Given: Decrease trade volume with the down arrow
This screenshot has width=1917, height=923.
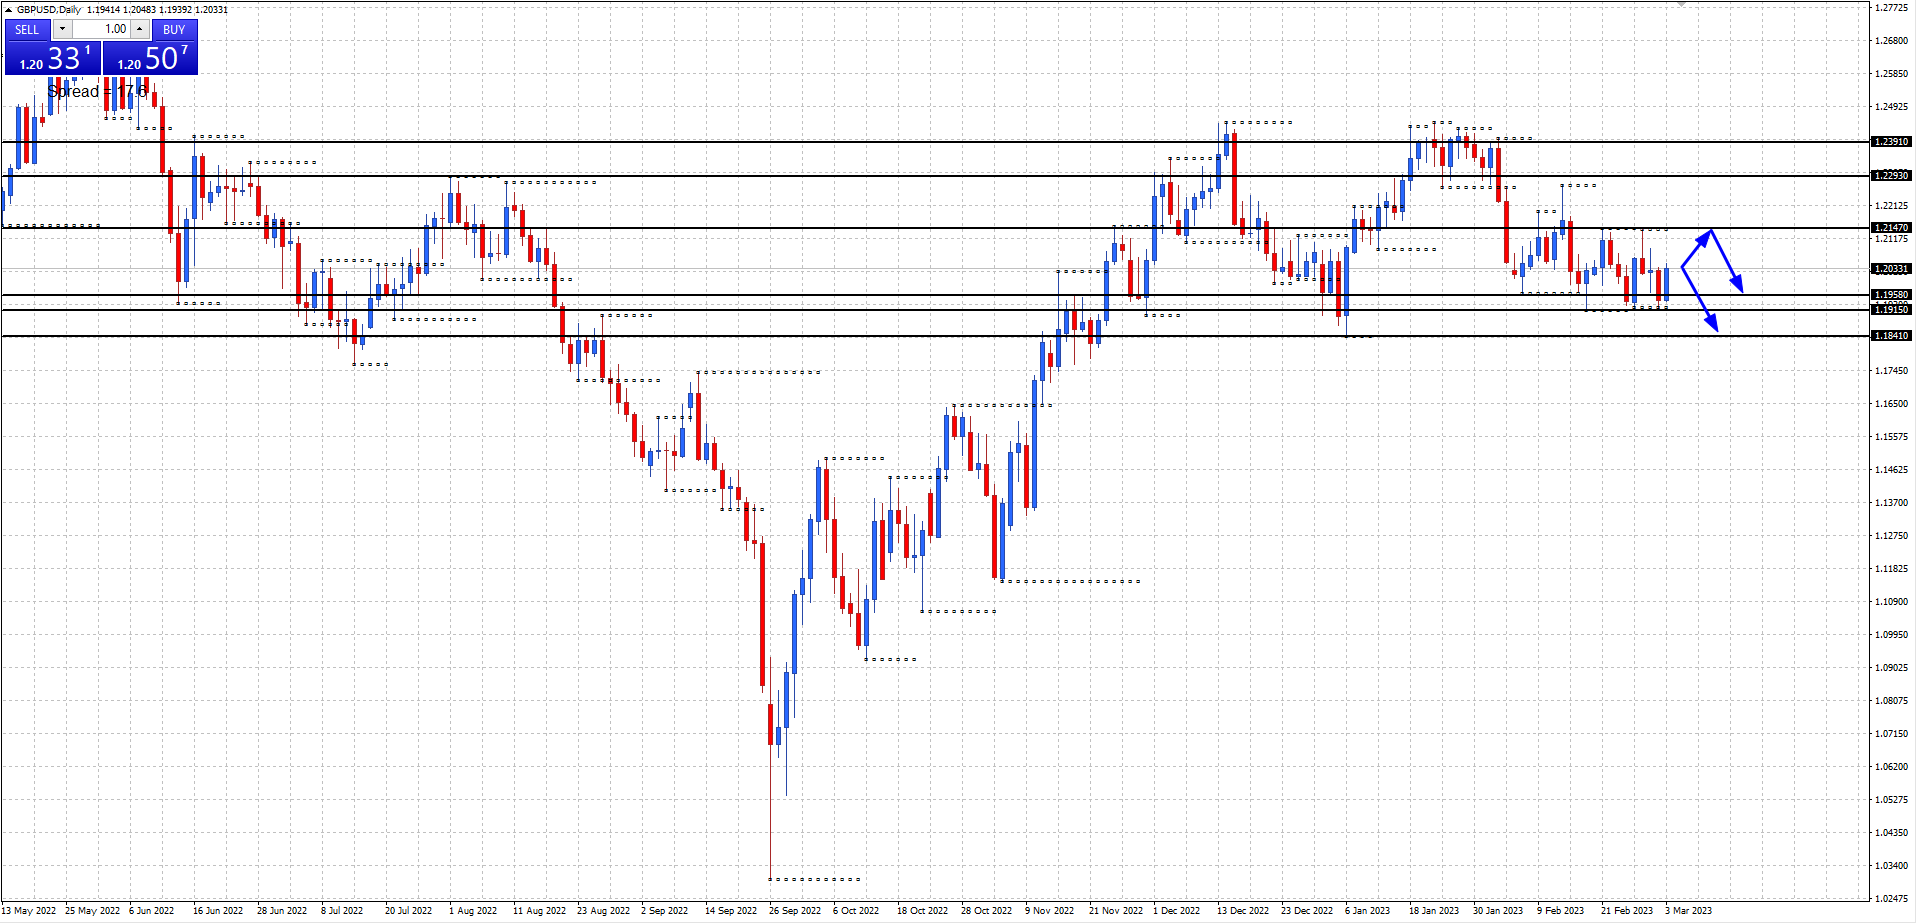Looking at the screenshot, I should [62, 29].
